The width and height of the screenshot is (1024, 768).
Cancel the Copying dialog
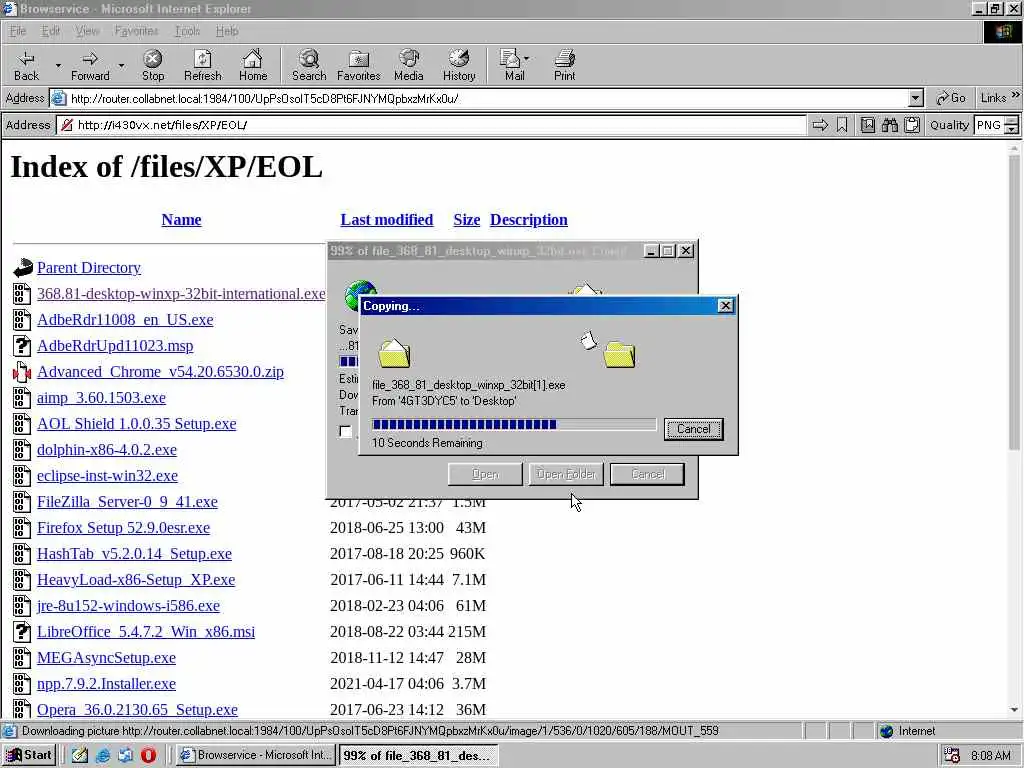pos(693,429)
